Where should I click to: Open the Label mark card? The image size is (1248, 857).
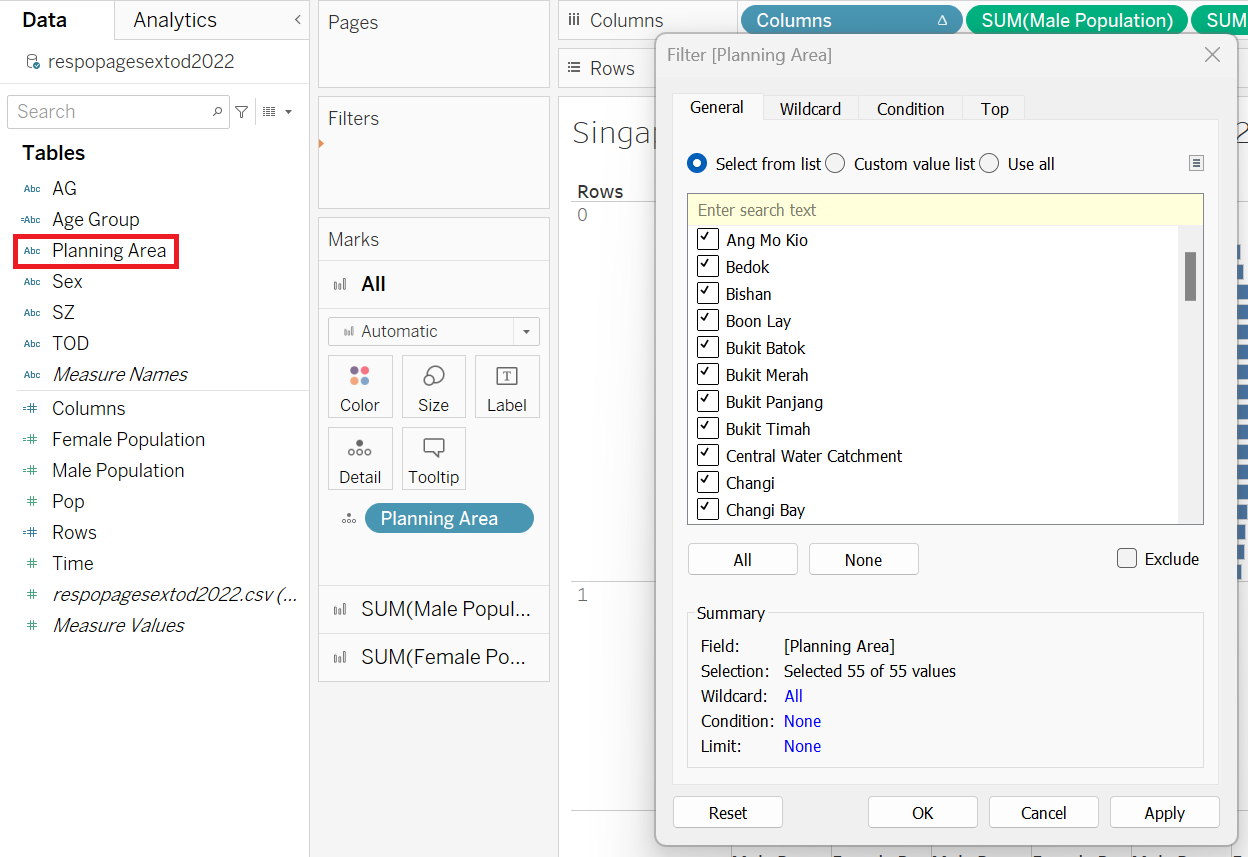point(507,386)
